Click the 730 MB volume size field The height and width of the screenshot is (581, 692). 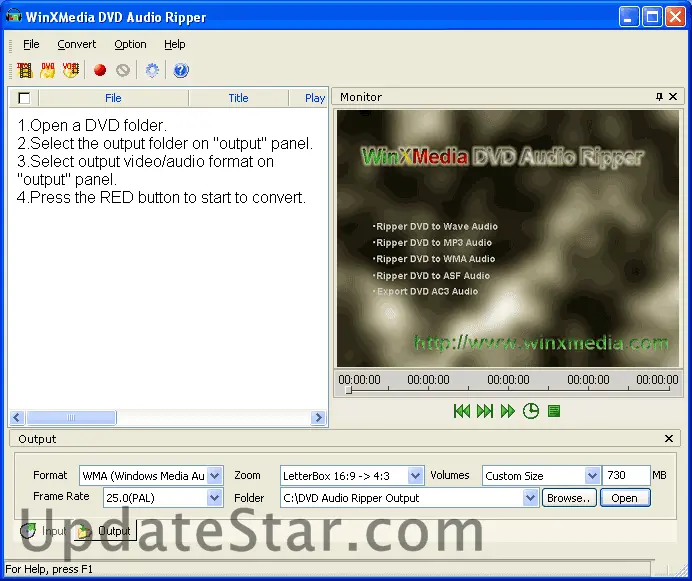click(626, 475)
